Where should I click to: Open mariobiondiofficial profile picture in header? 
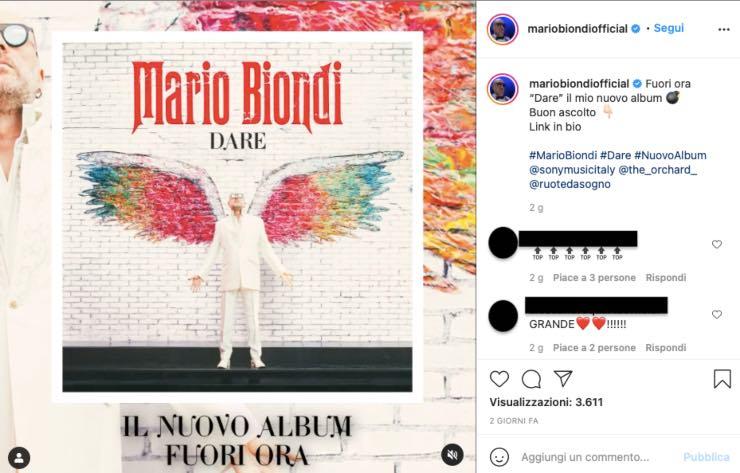502,29
